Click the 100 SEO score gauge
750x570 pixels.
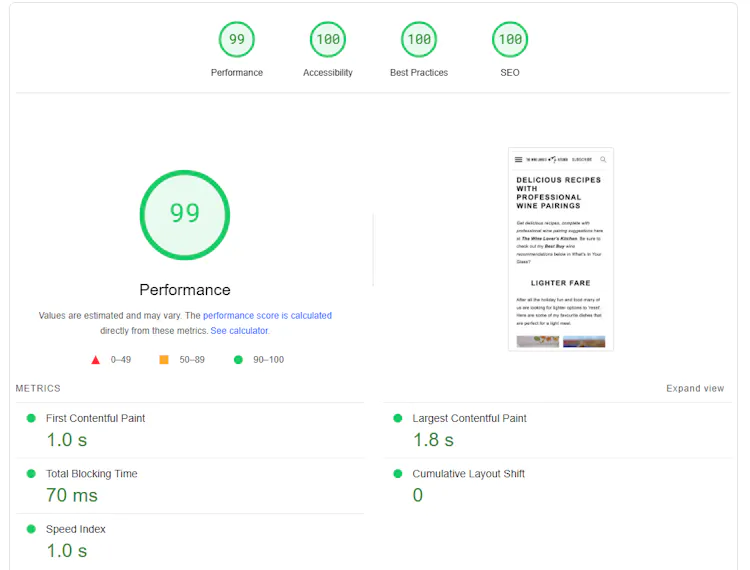click(x=510, y=39)
